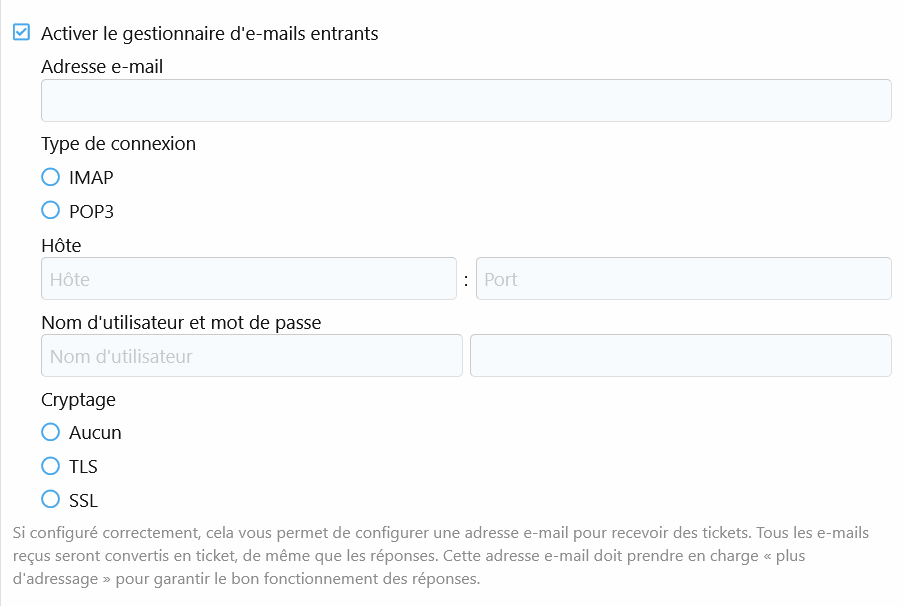Screen dimensions: 903x606
Task: Click the Nom d'utilisateur input field
Action: (x=251, y=356)
